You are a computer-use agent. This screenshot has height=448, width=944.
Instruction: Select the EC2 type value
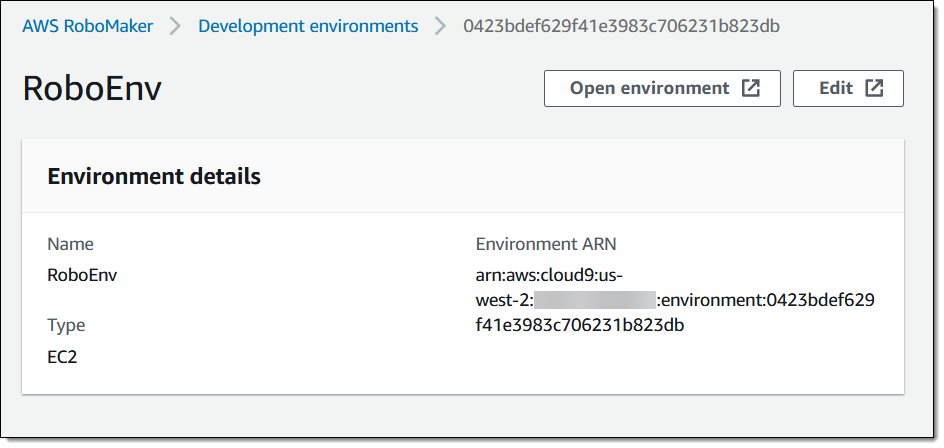(x=62, y=356)
